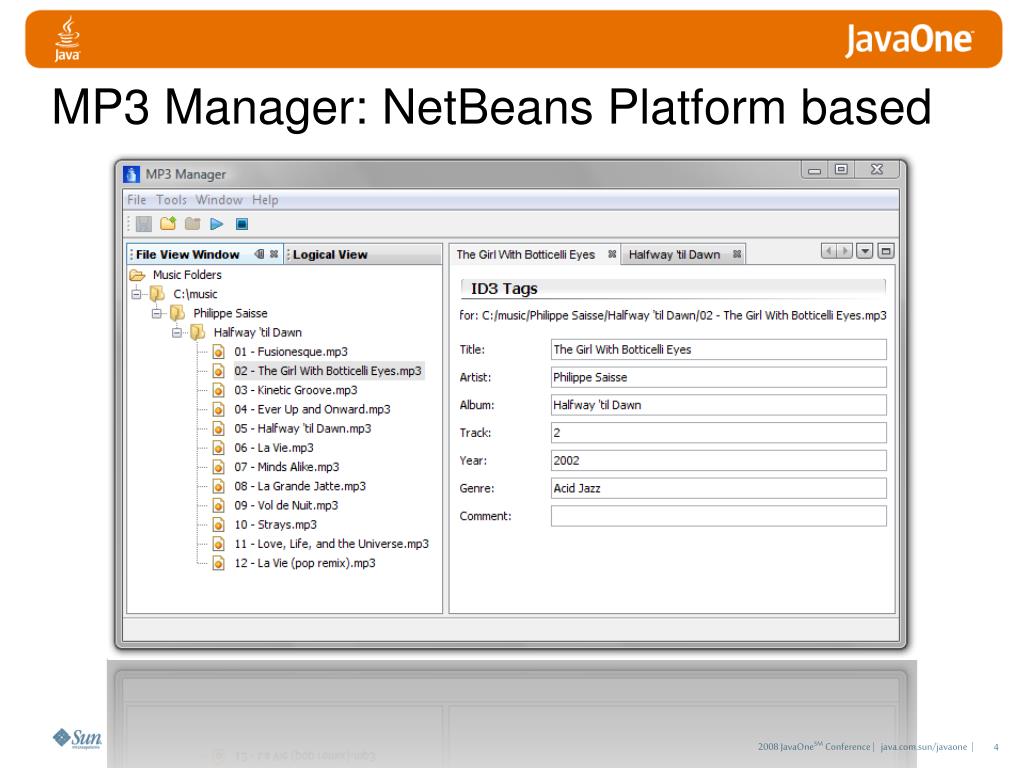The image size is (1024, 768).
Task: Select the Halfway 'til Dawn folder
Action: [x=257, y=332]
